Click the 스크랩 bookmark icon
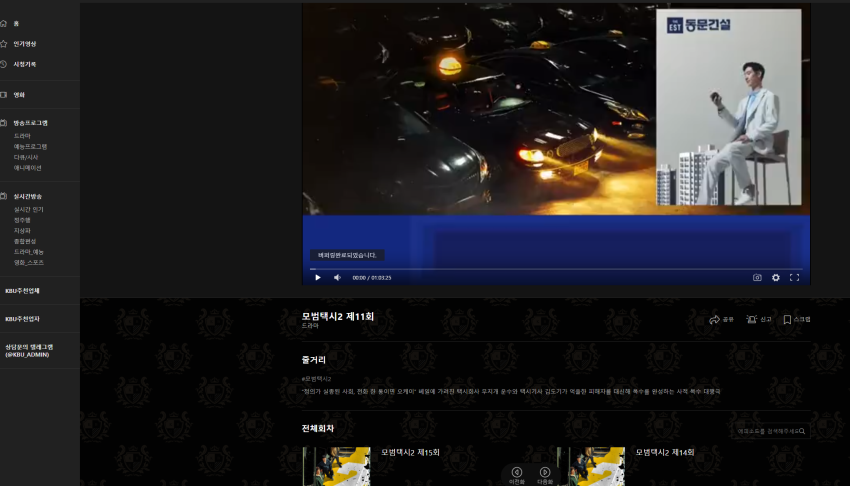850x486 pixels. (x=787, y=320)
